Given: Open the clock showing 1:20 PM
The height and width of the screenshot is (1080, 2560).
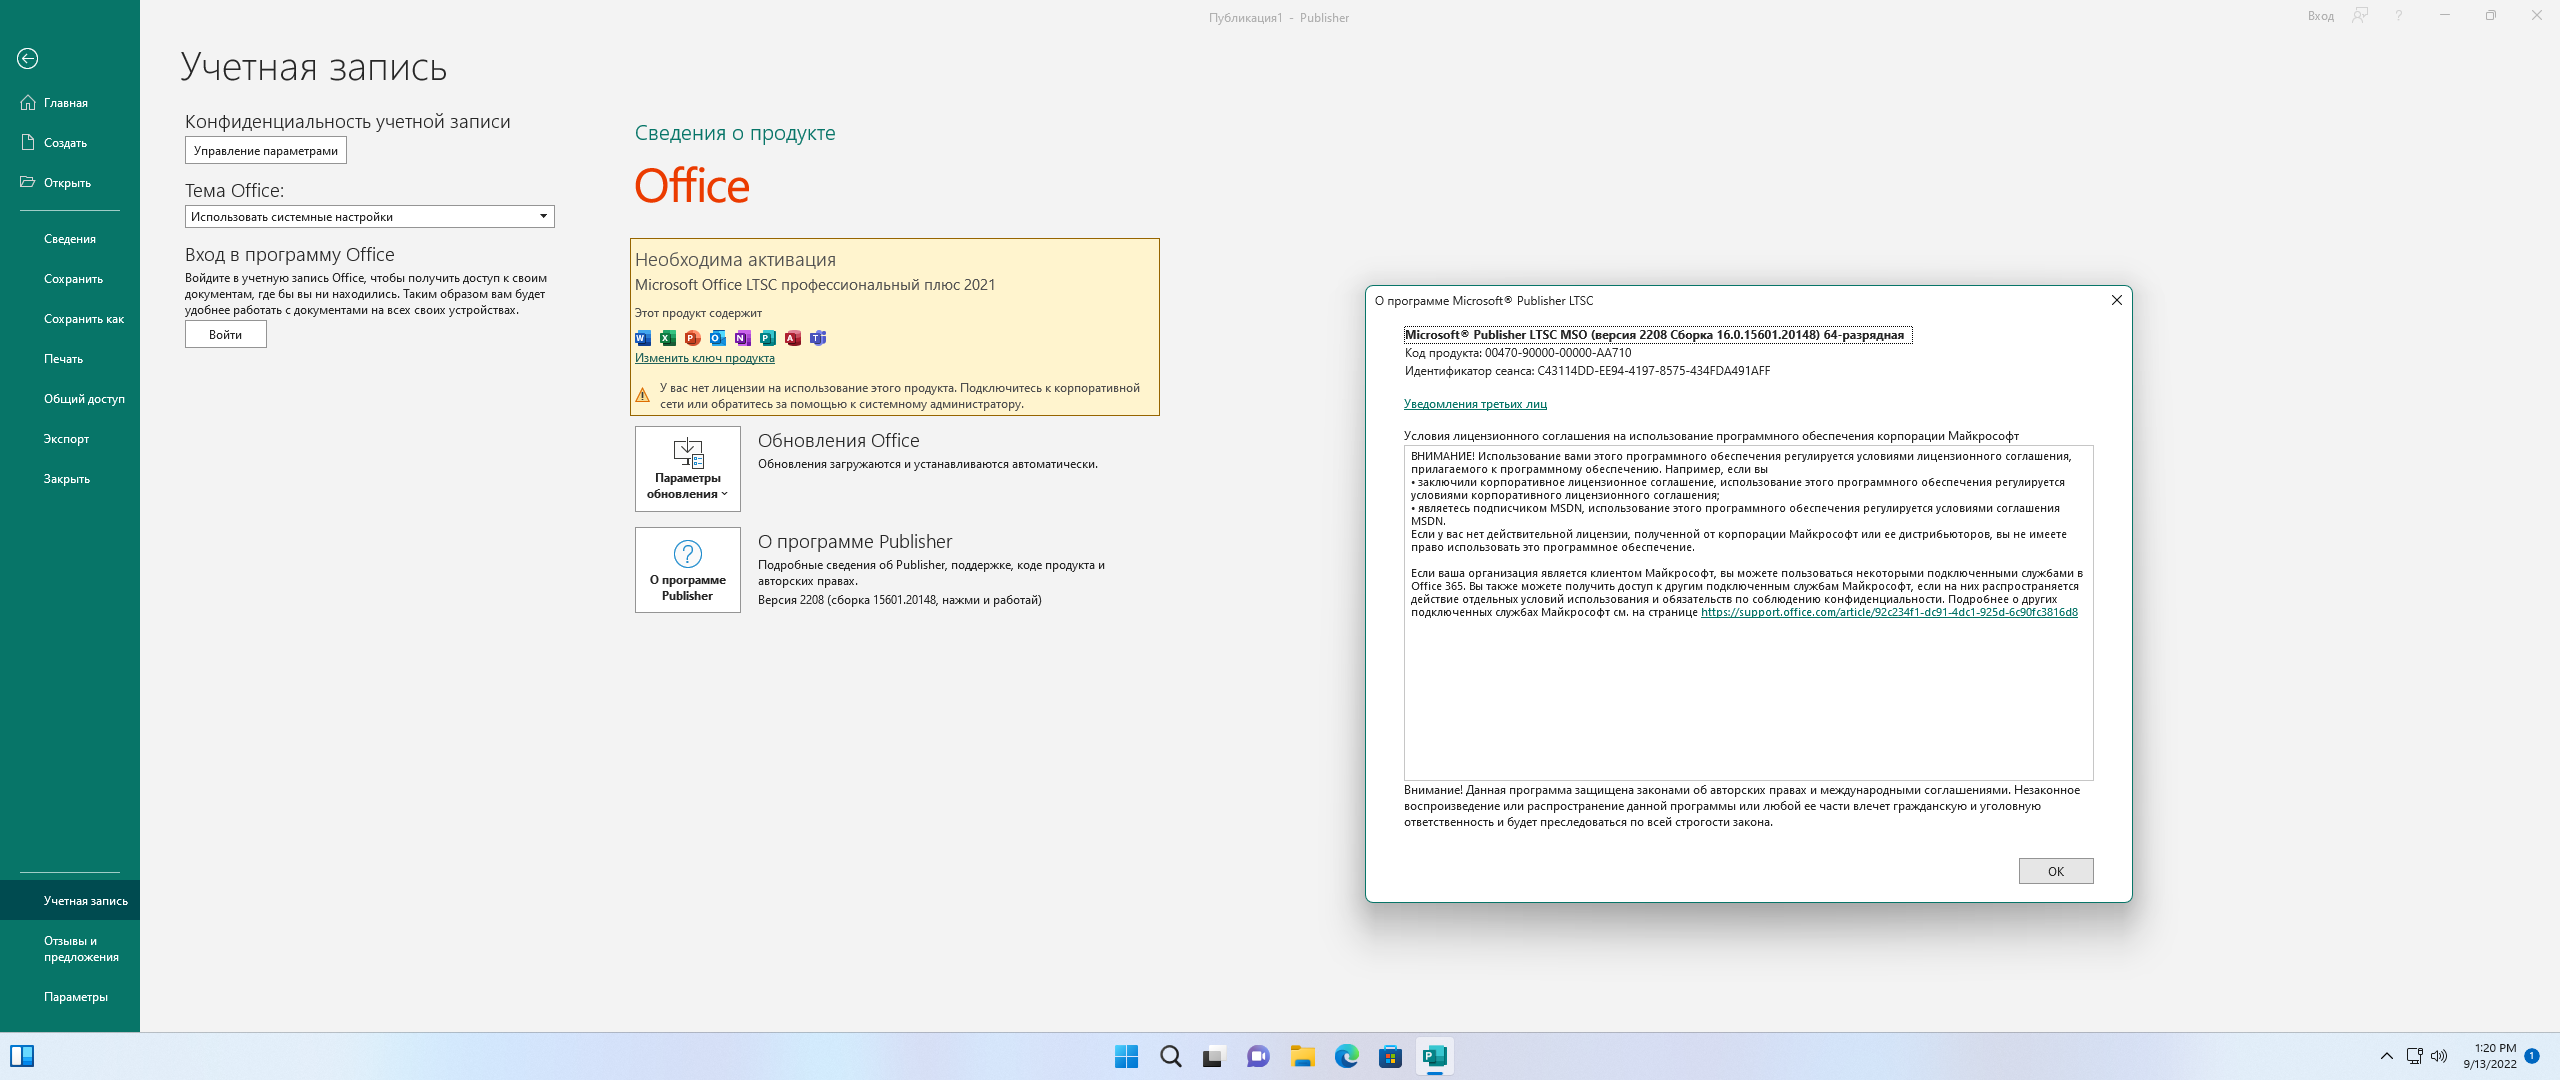Looking at the screenshot, I should point(2490,1056).
